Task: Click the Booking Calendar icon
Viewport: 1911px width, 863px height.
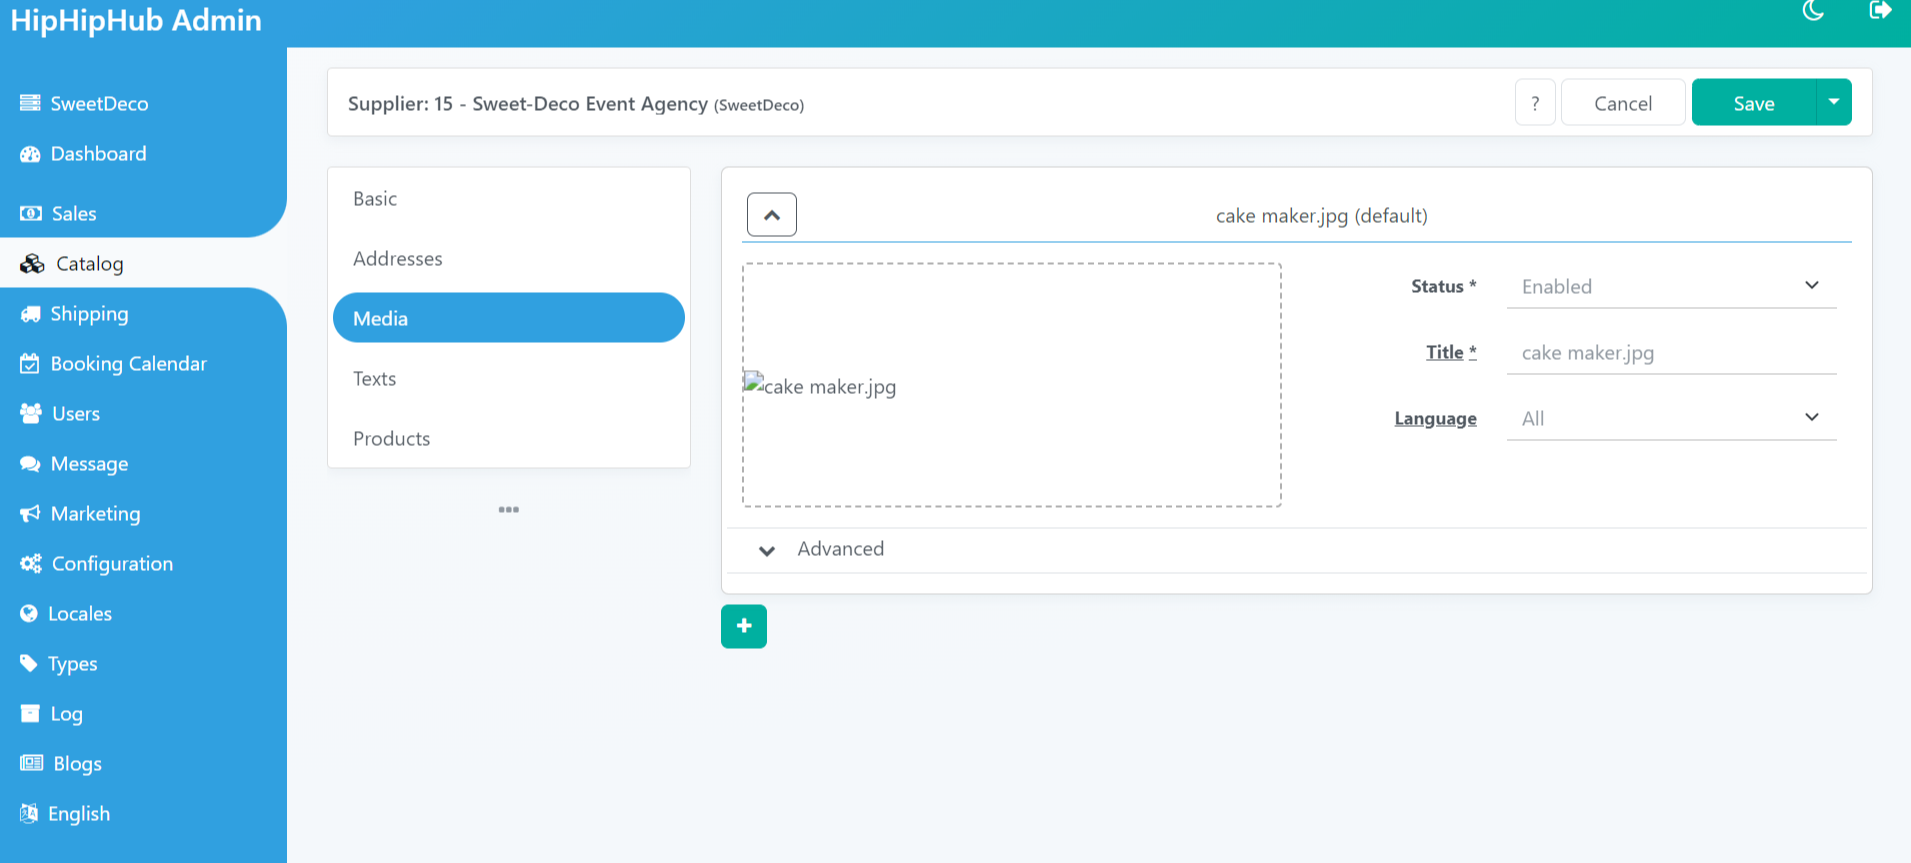Action: (30, 363)
